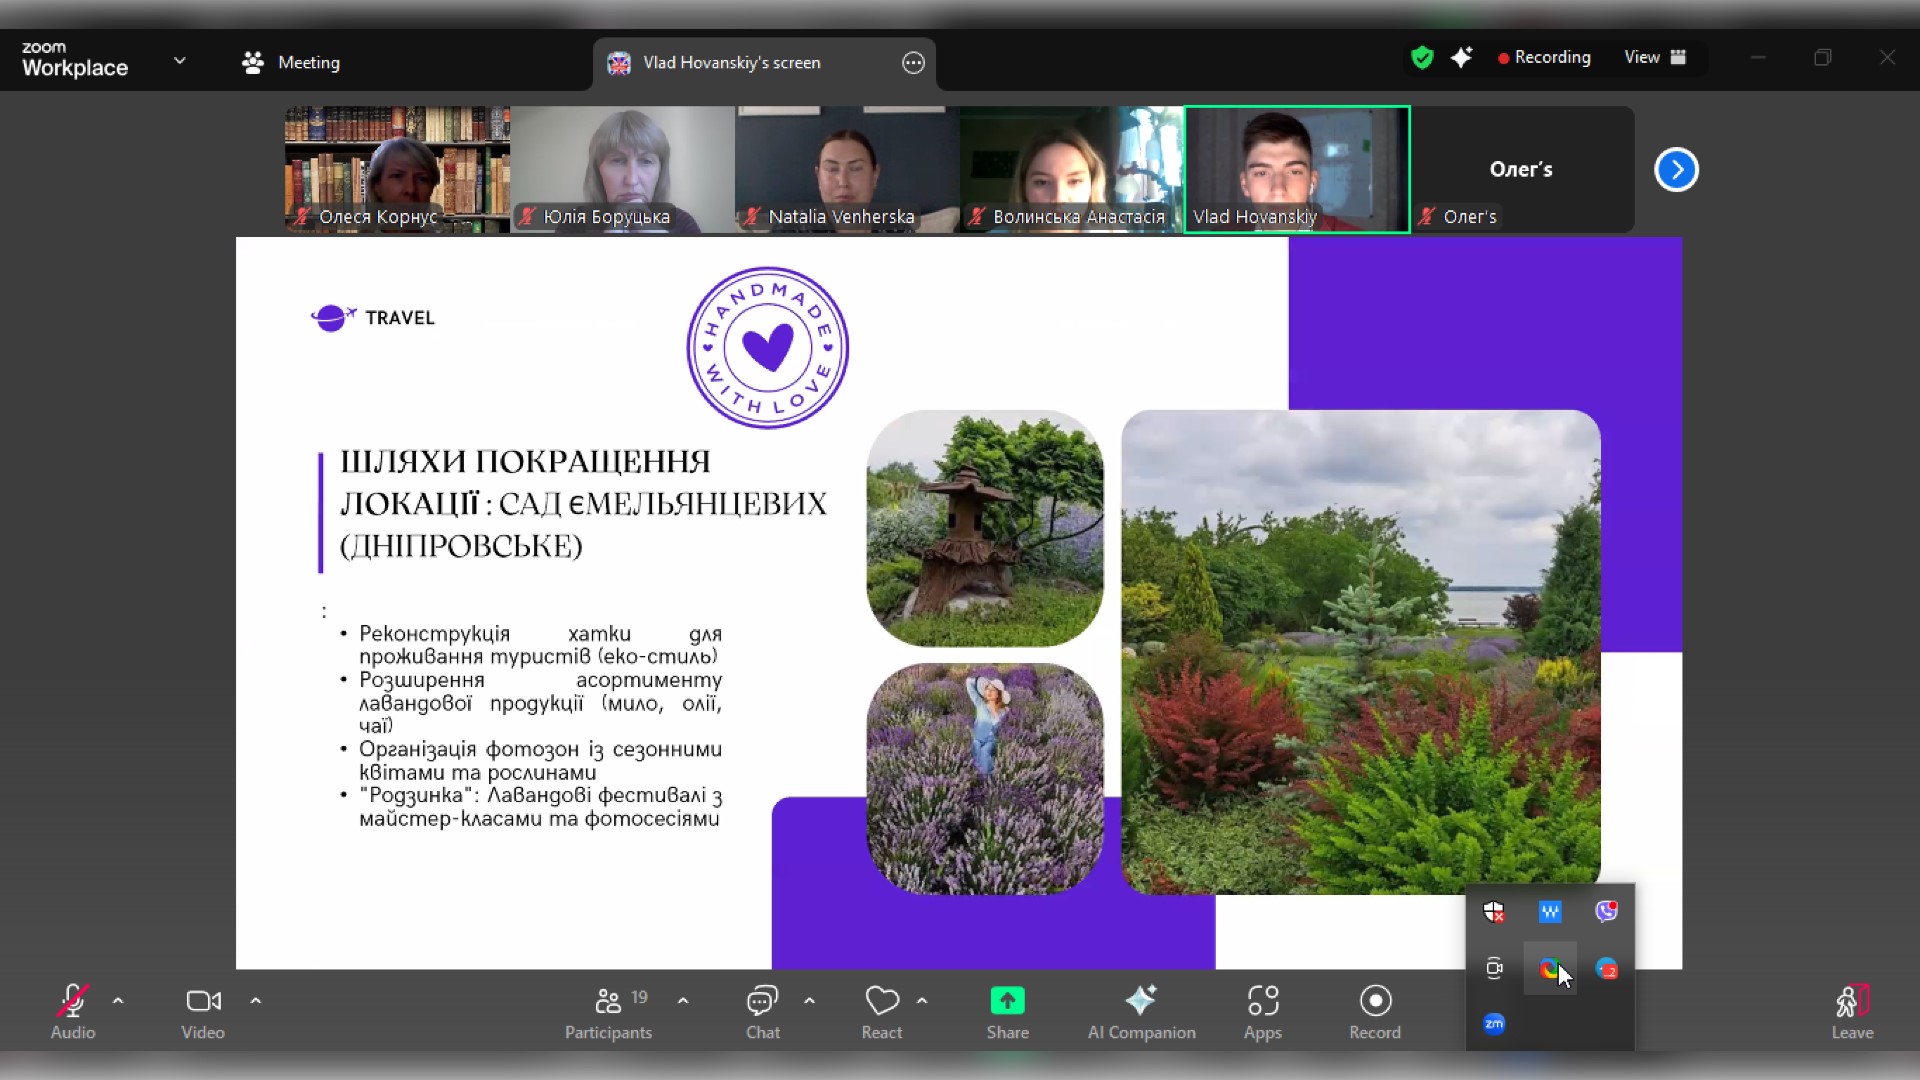Open Viber from the system tray
Viewport: 1920px width, 1080px height.
pos(1607,911)
